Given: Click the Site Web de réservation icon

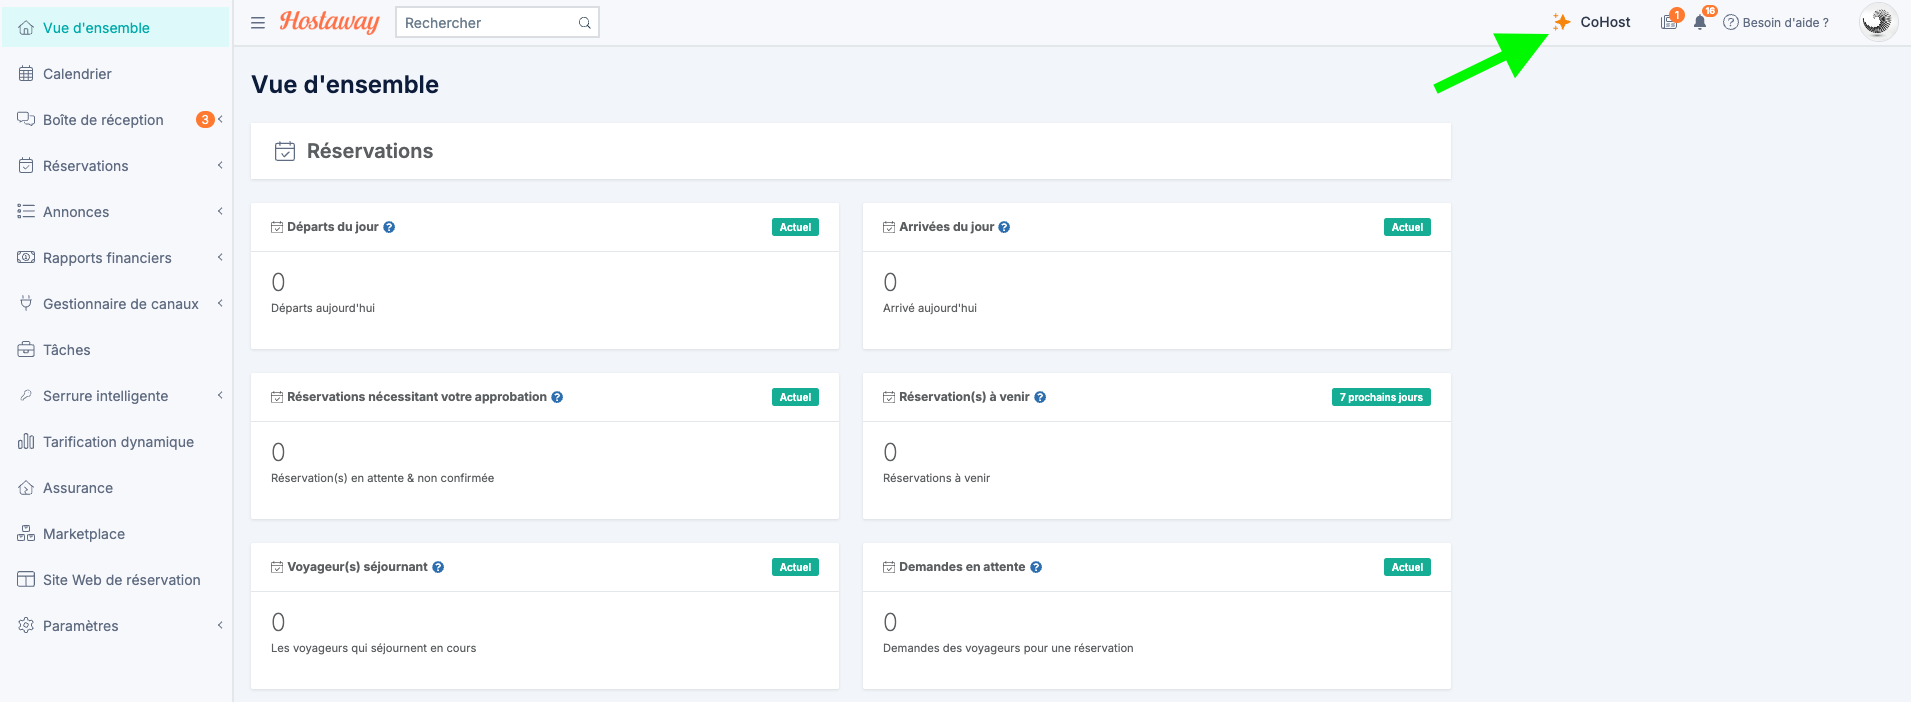Looking at the screenshot, I should [26, 580].
